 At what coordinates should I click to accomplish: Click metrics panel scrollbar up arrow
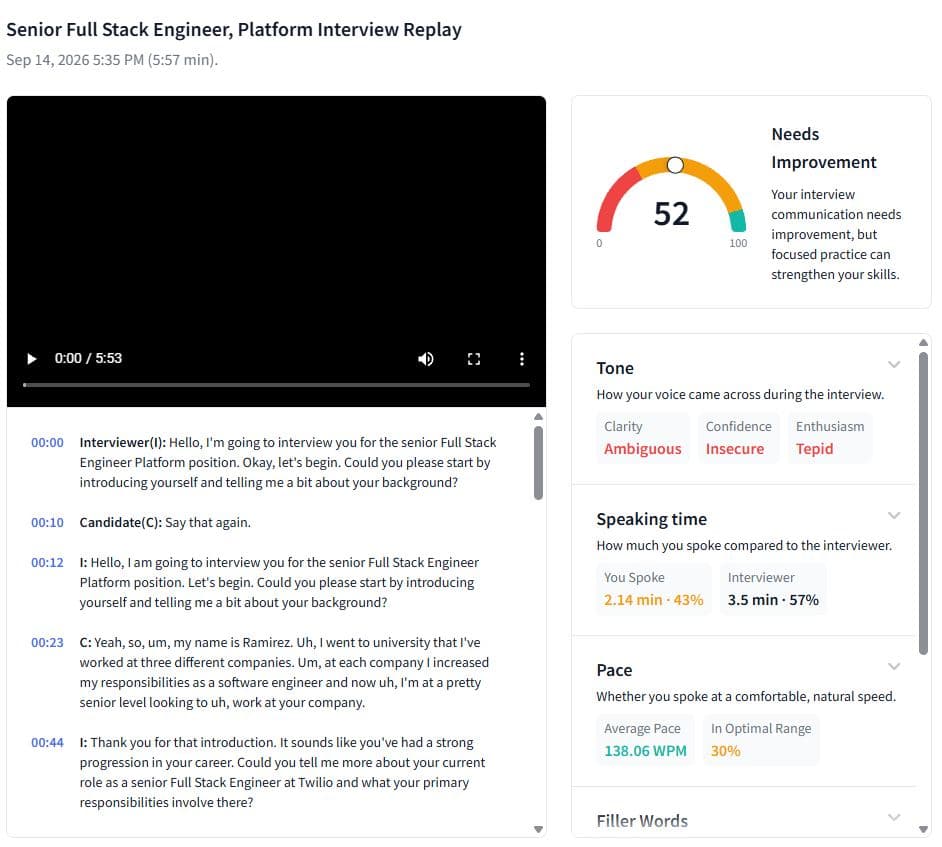point(923,342)
